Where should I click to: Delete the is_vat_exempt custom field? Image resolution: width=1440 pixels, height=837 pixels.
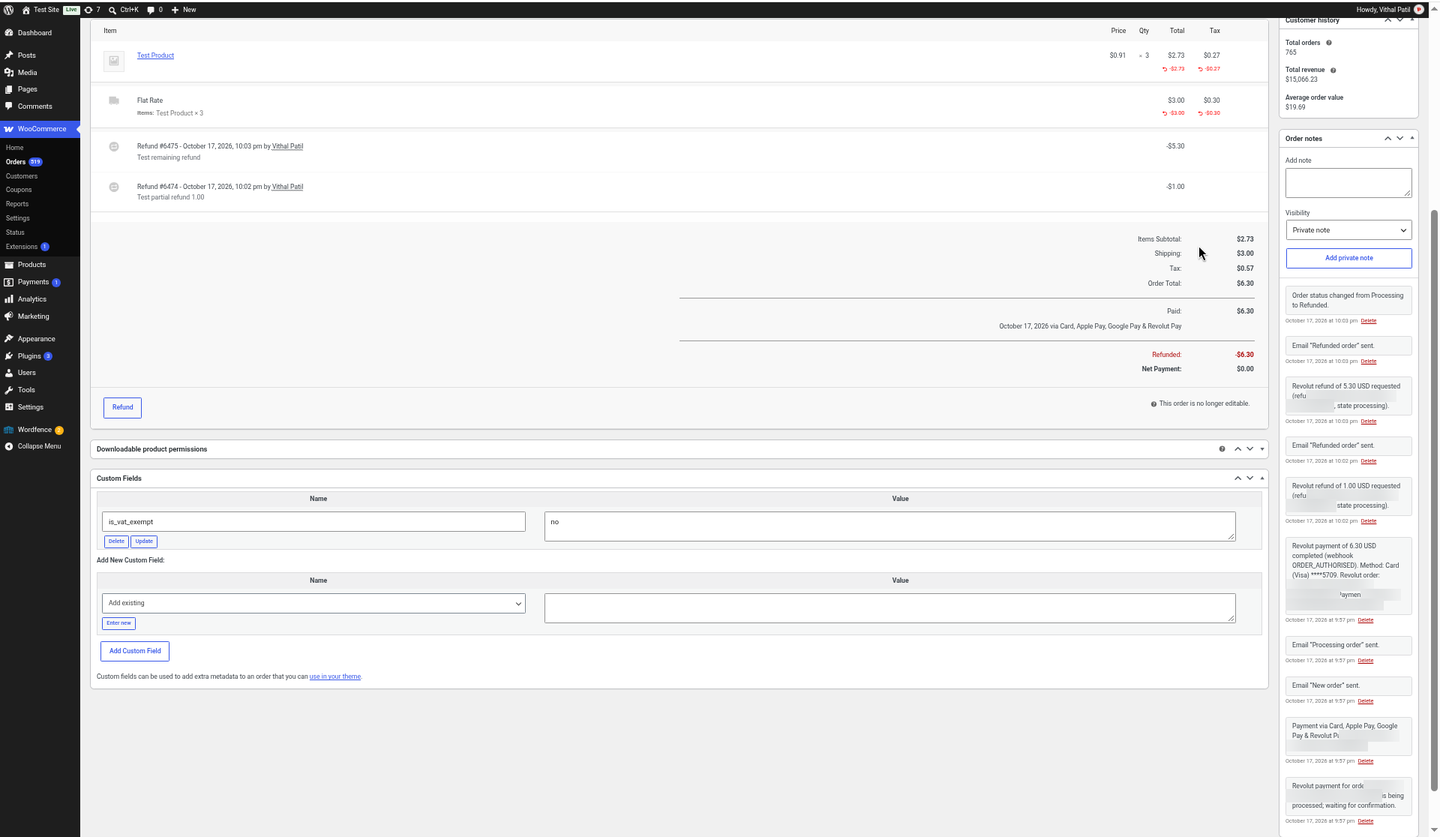pyautogui.click(x=116, y=541)
